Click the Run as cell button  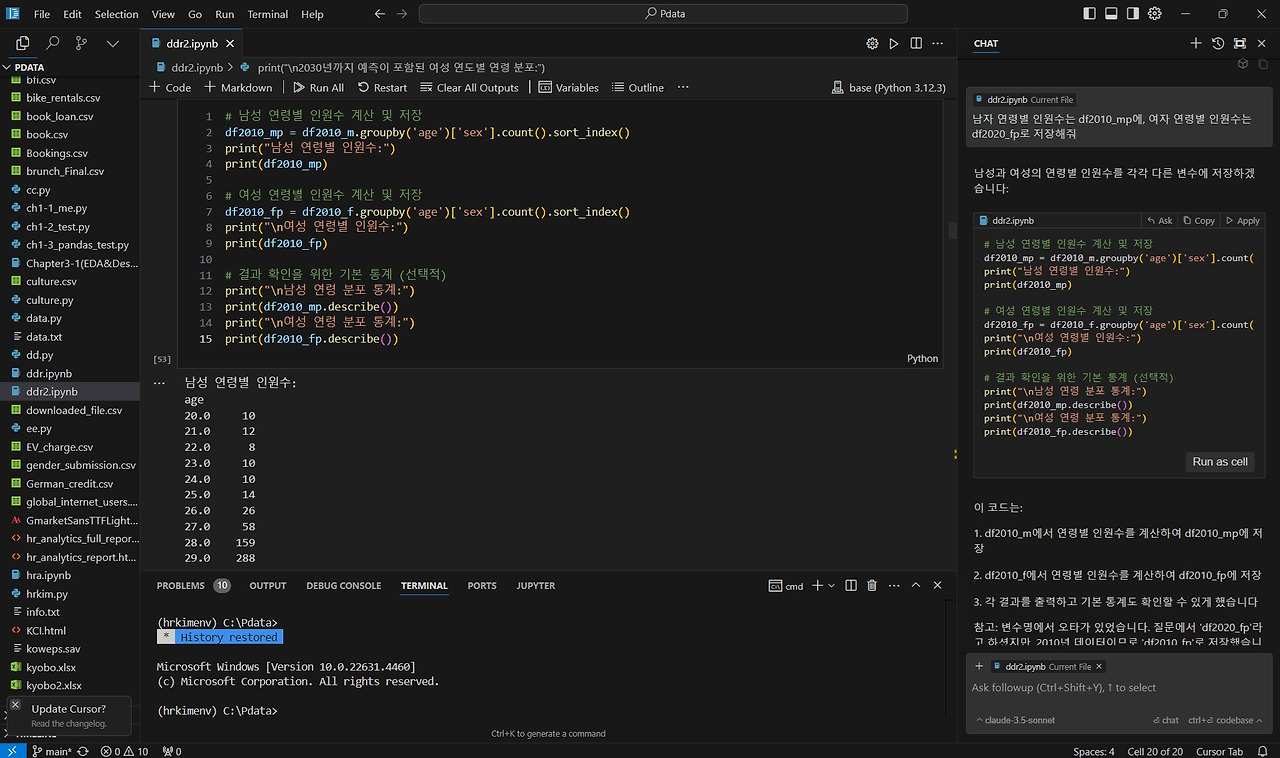click(x=1219, y=462)
